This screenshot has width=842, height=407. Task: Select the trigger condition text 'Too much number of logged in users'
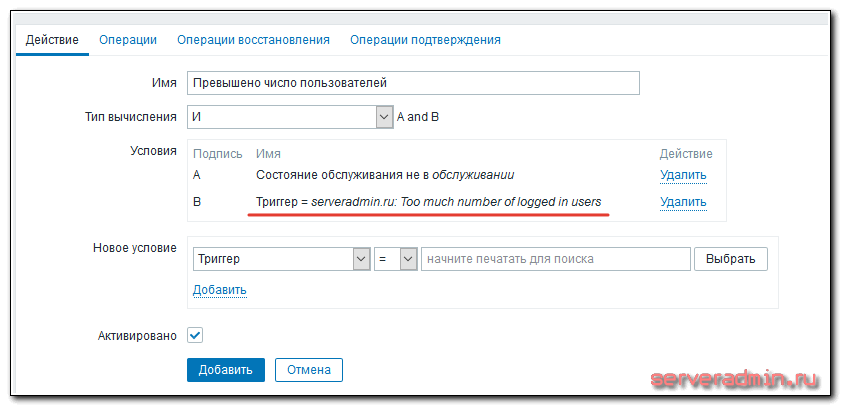[x=502, y=202]
